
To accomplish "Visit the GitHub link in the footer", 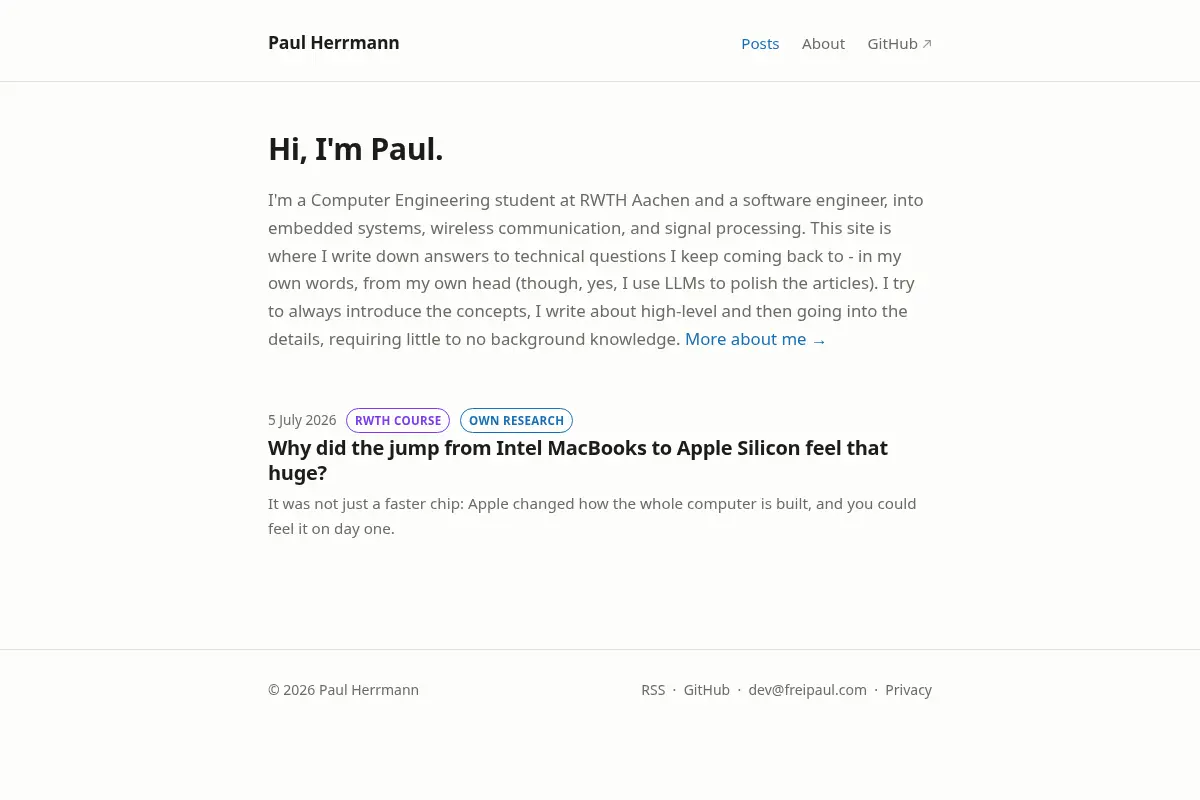I will tap(707, 690).
